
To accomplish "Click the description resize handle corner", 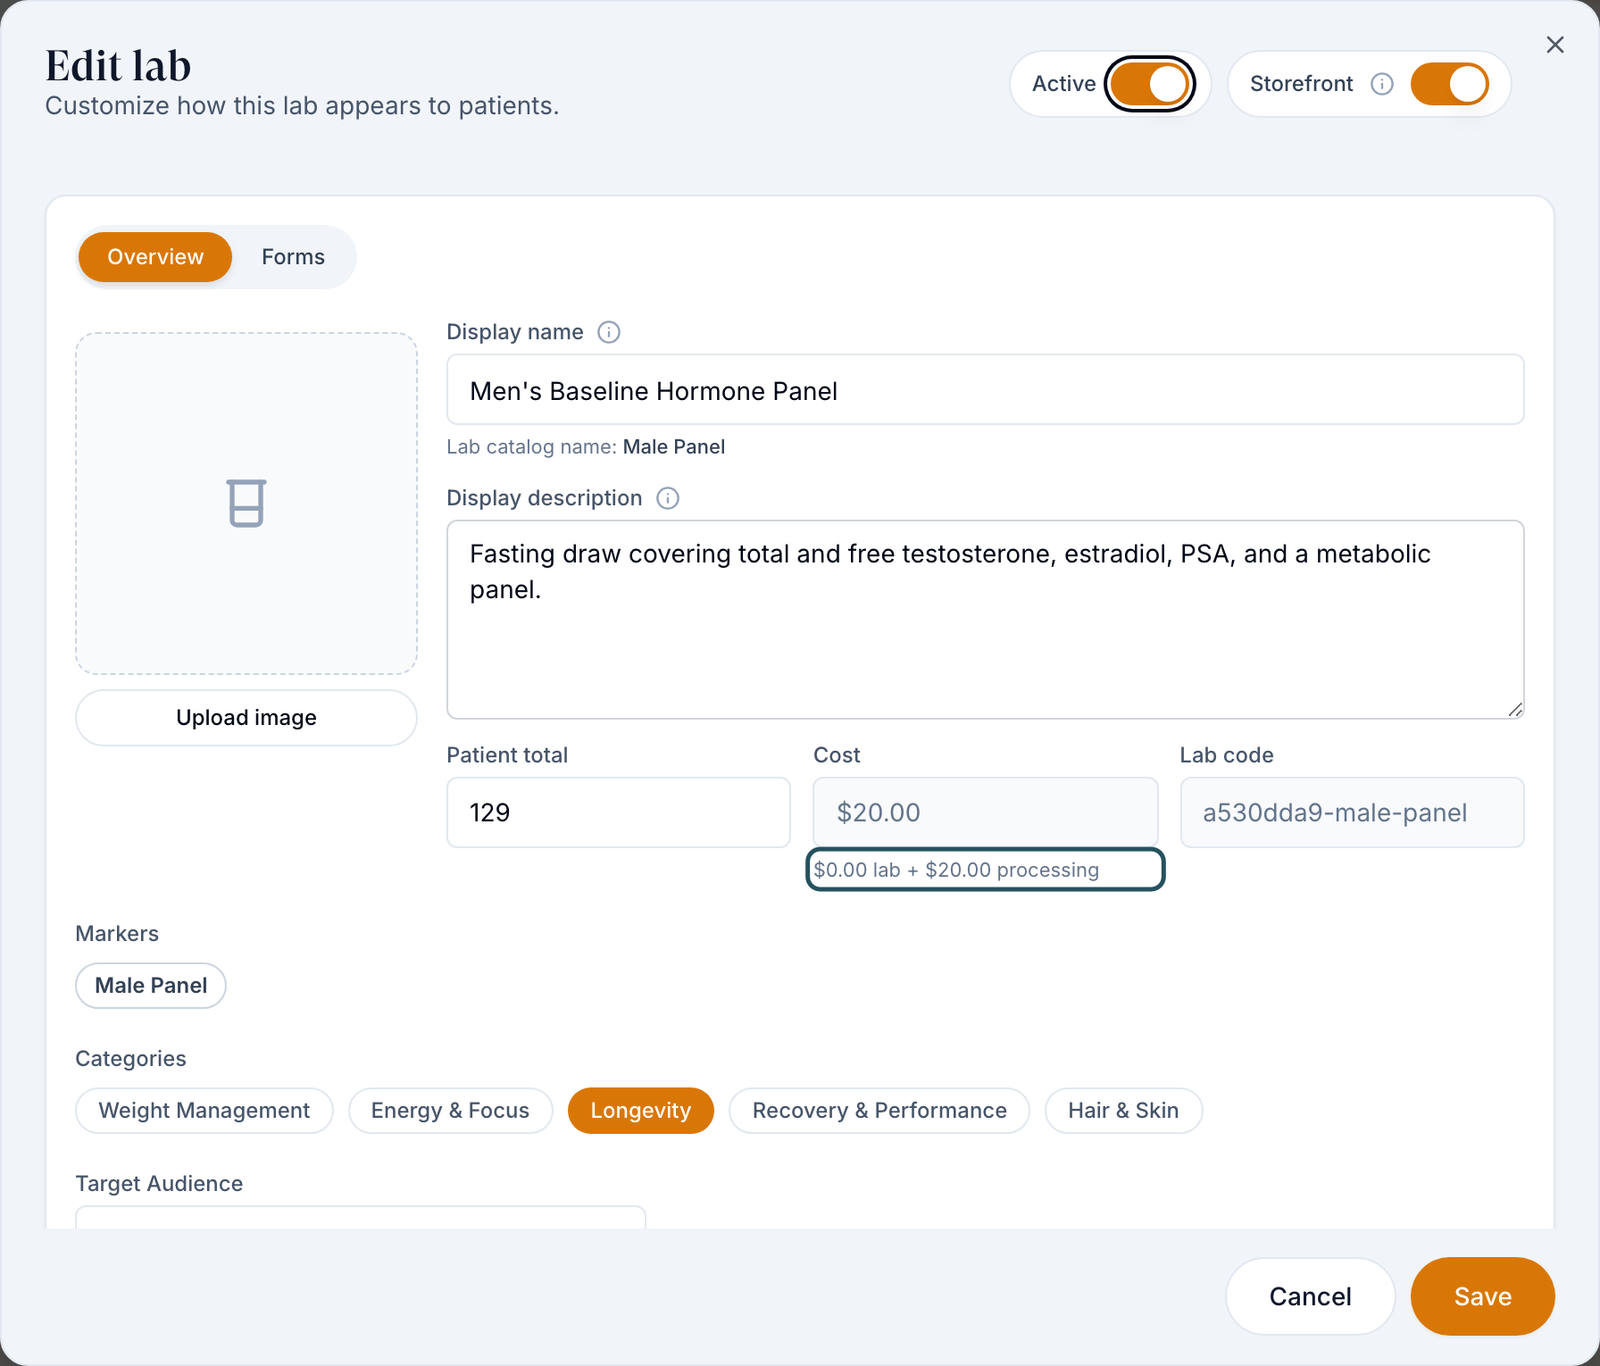I will (x=1515, y=709).
